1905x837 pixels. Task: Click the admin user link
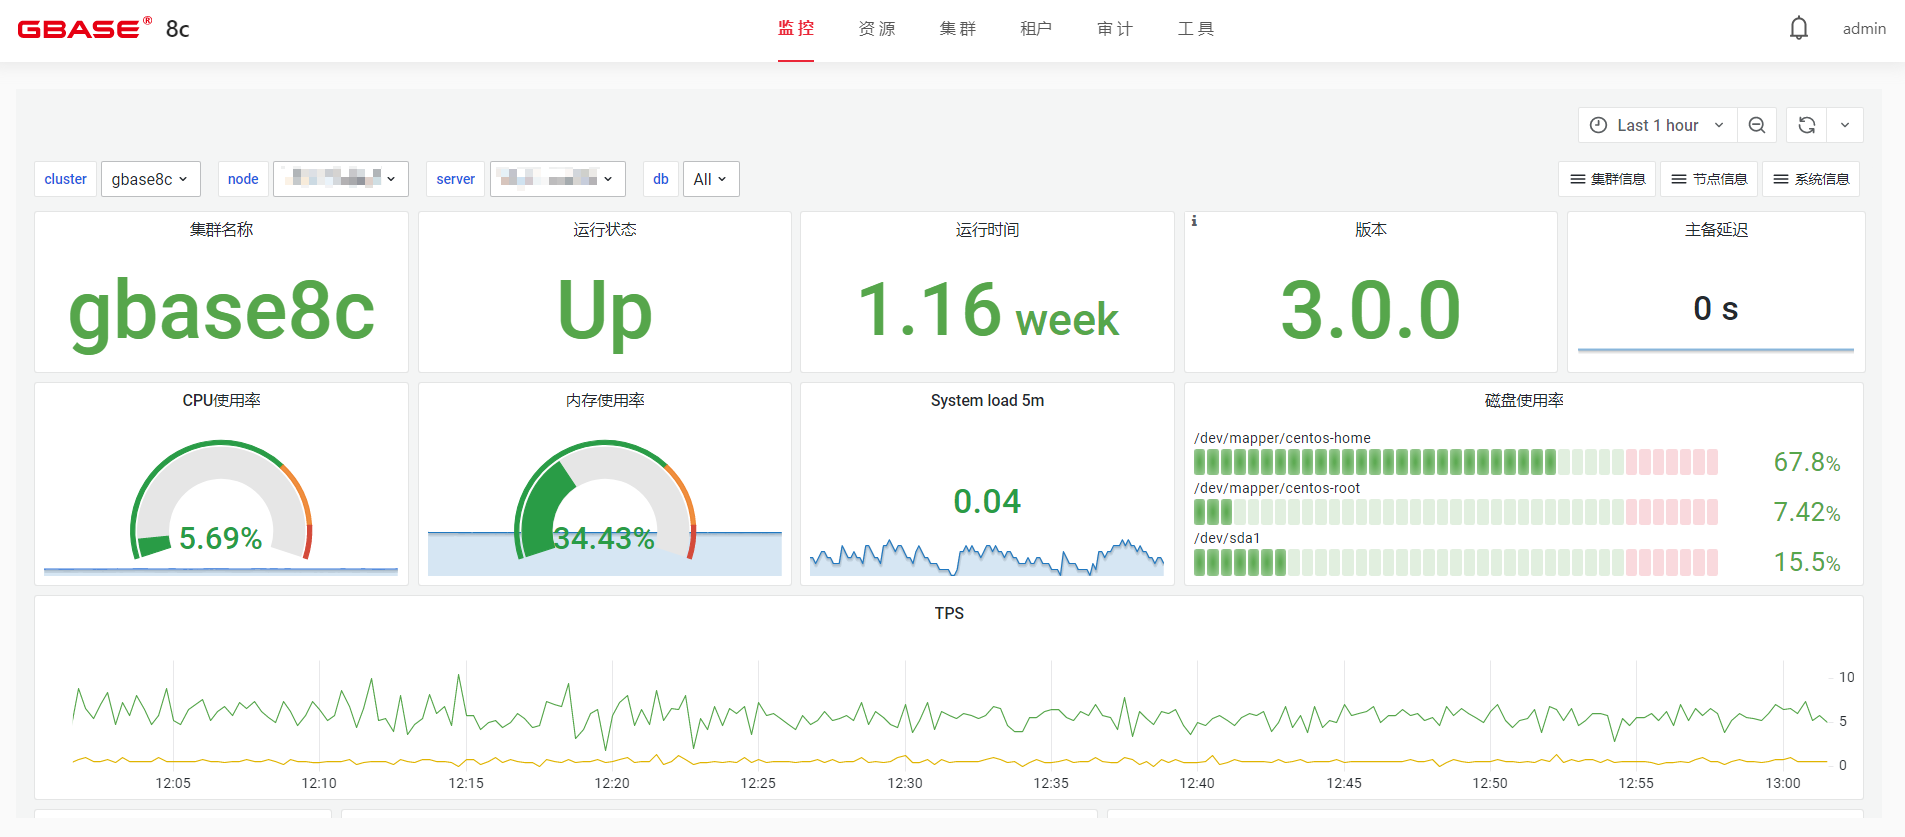[x=1864, y=29]
